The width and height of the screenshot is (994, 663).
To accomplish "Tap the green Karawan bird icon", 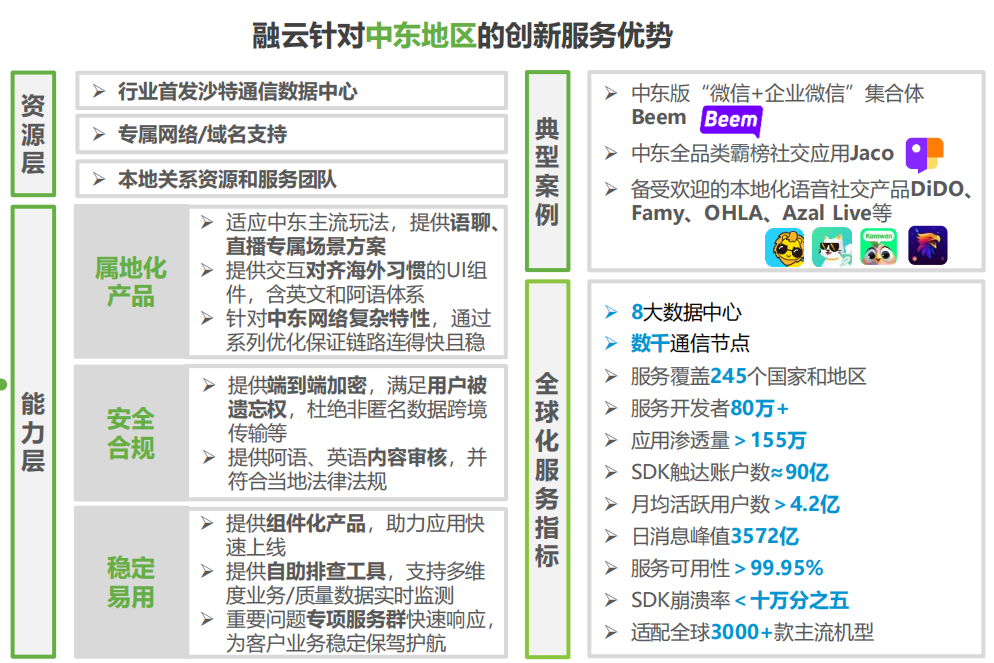I will point(879,246).
